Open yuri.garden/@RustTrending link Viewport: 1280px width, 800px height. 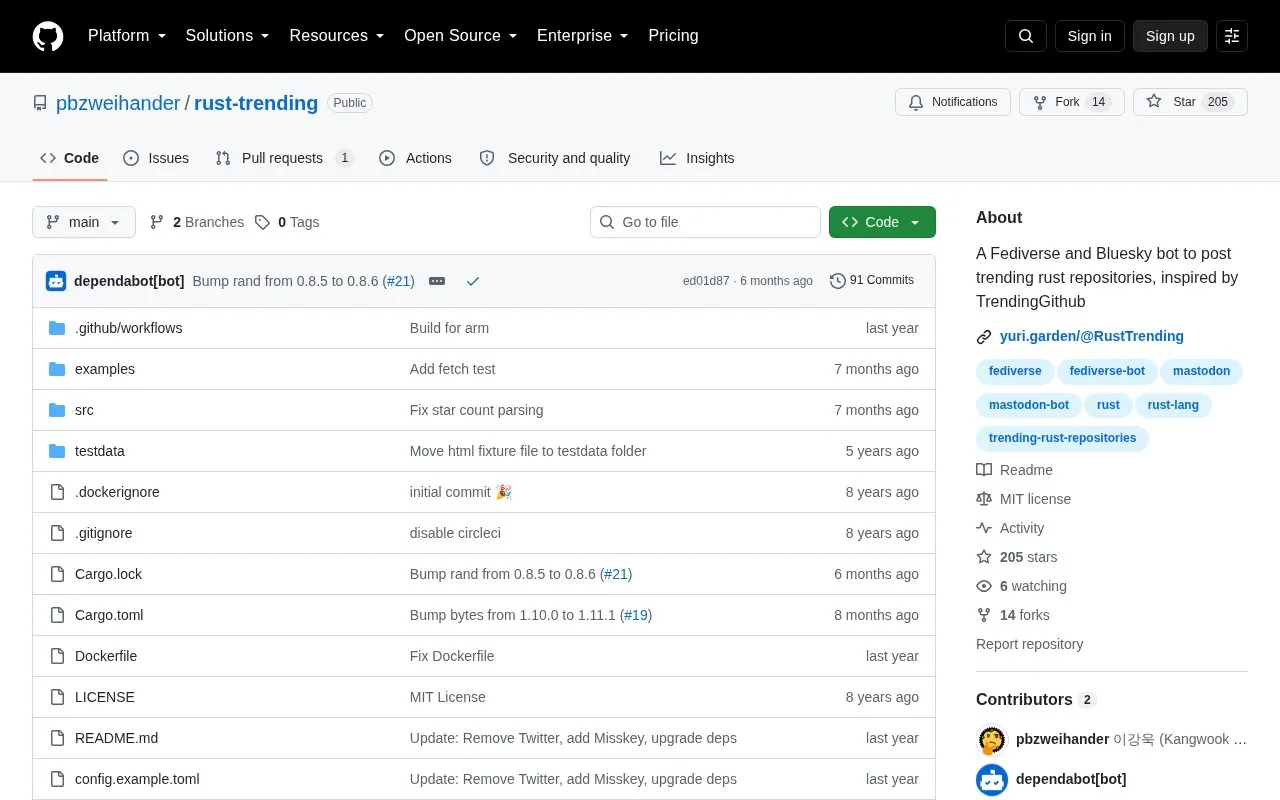coord(1091,337)
